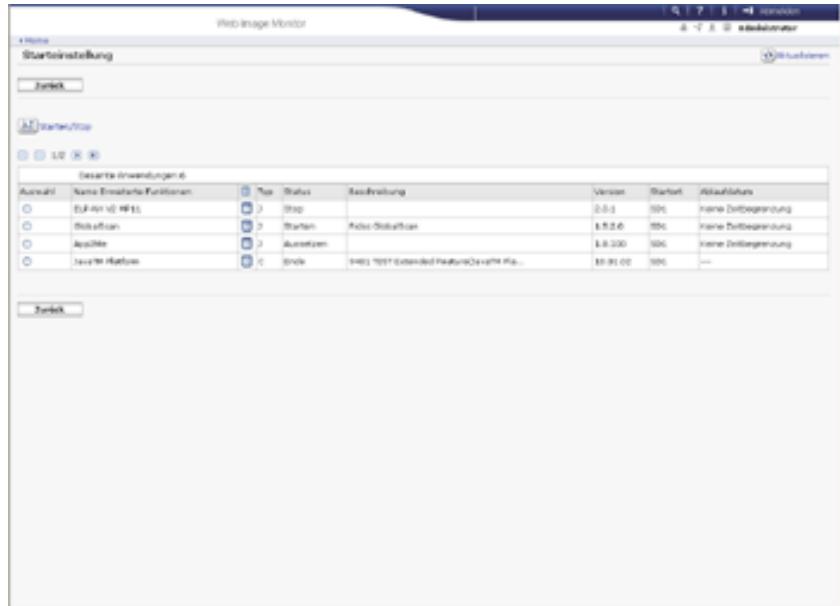The image size is (840, 606).
Task: Click the Home breadcrumb link
Action: (x=34, y=40)
